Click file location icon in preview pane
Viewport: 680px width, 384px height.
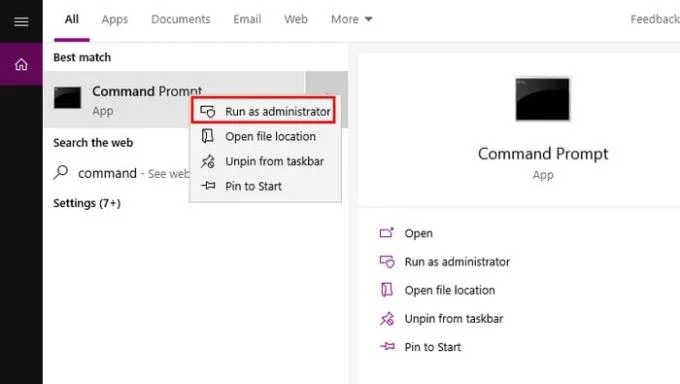pyautogui.click(x=386, y=290)
